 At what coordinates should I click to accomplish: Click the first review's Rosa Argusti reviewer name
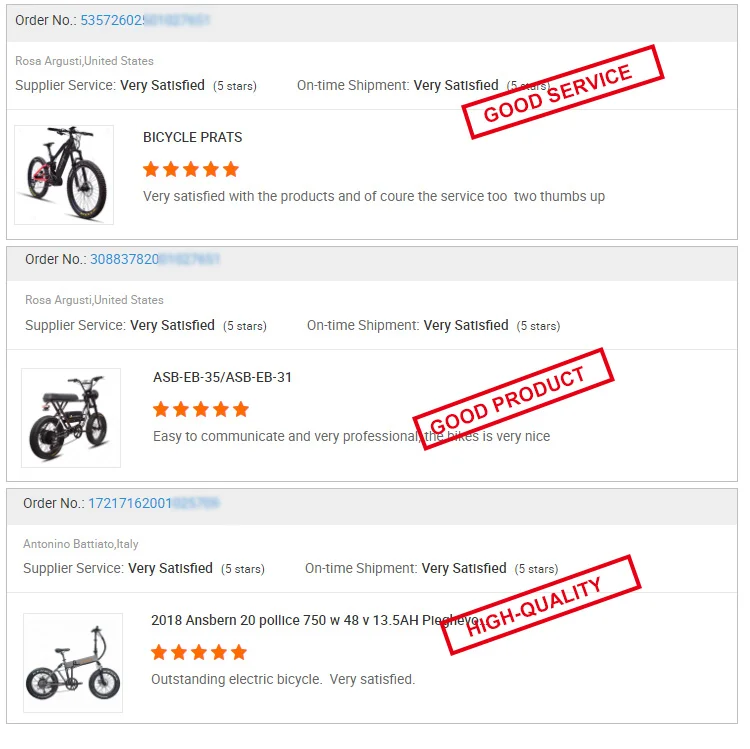point(84,61)
